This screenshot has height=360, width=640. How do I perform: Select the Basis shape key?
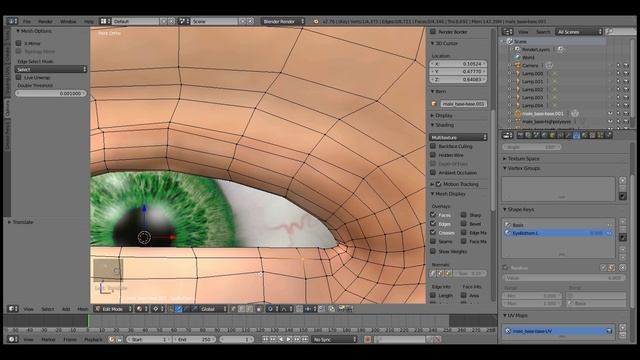pyautogui.click(x=559, y=225)
